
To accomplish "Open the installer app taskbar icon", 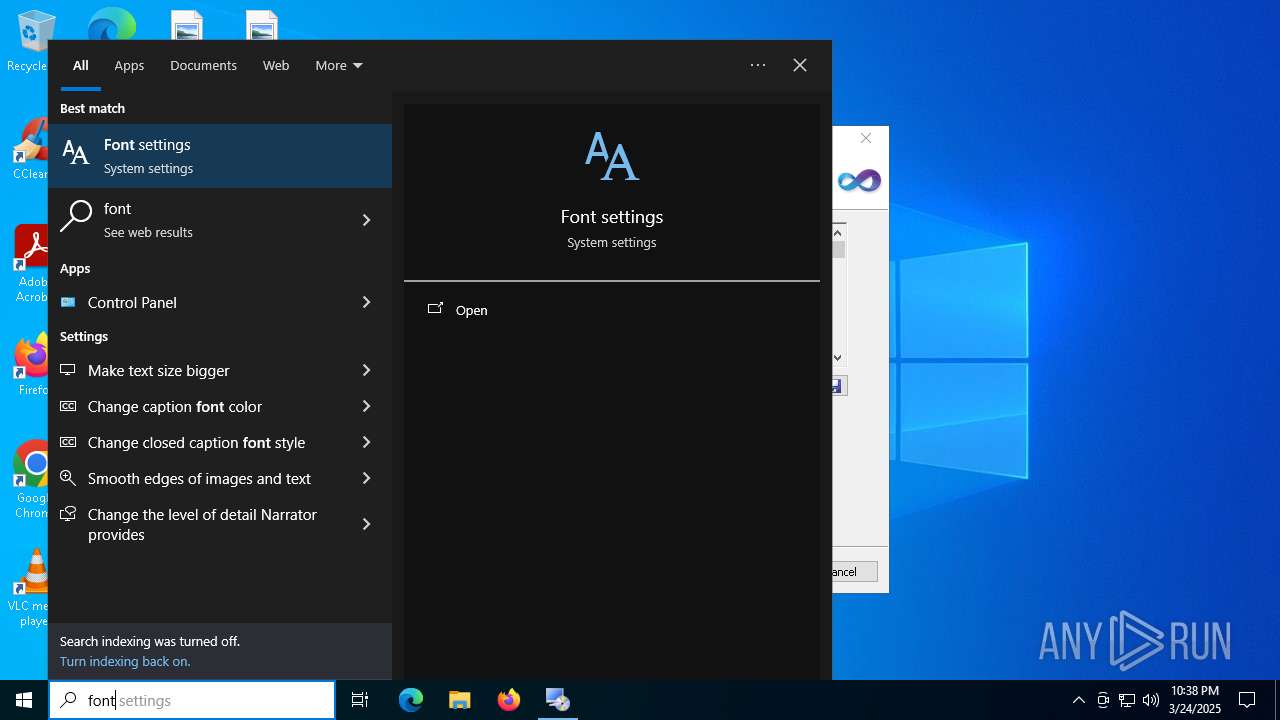I will 558,700.
